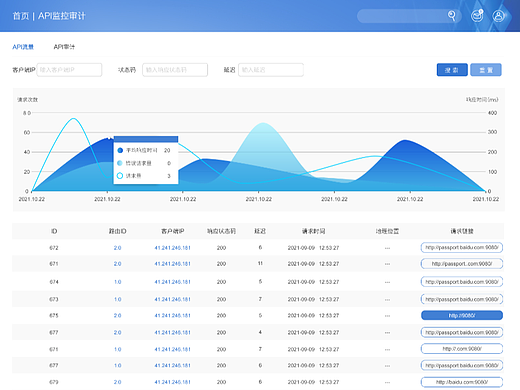Image resolution: width=520 pixels, height=390 pixels.
Task: Focus the 延迟 input field
Action: (271, 70)
